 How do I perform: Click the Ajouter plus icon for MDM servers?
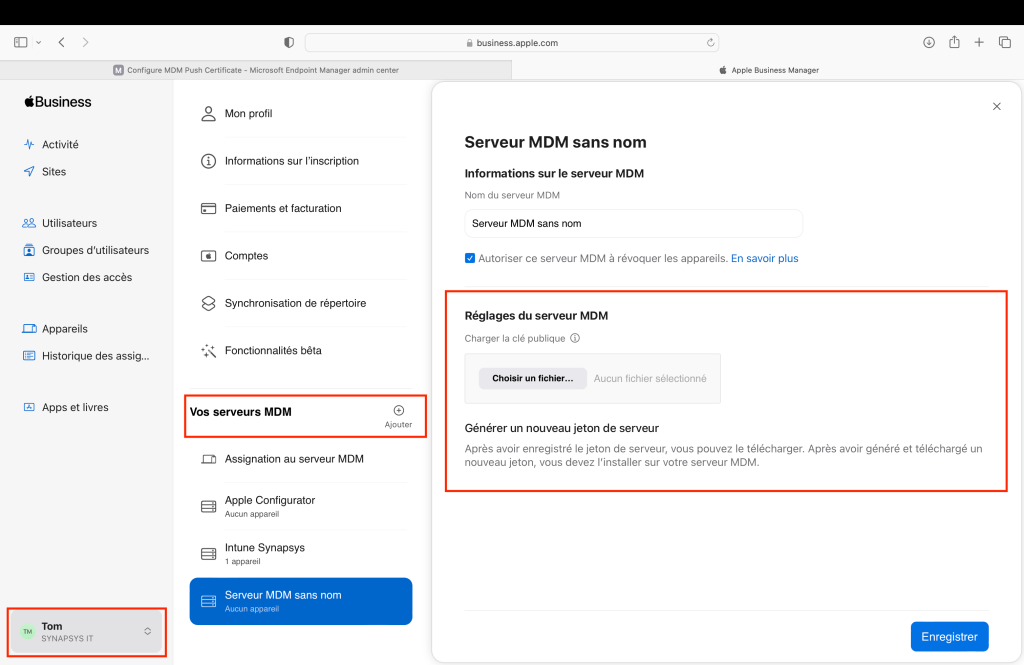[x=398, y=411]
